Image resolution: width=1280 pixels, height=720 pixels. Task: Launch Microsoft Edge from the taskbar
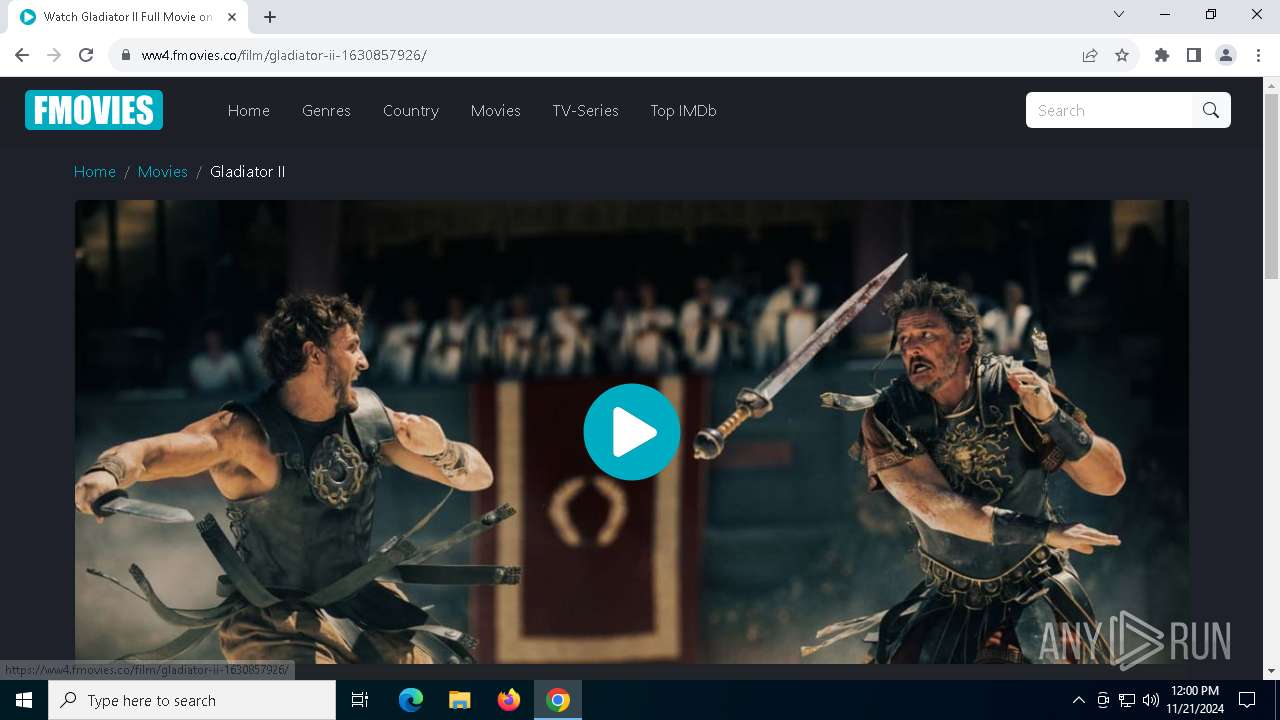coord(411,700)
